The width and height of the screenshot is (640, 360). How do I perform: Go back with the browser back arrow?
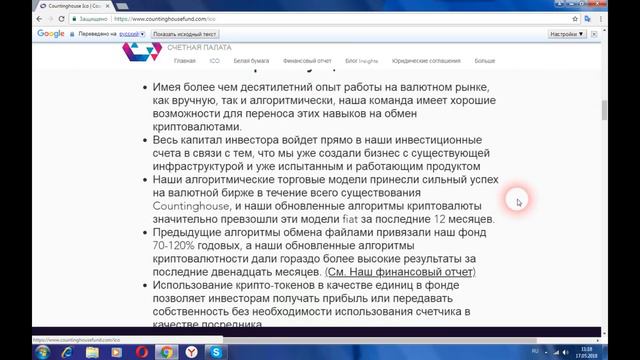[39, 19]
